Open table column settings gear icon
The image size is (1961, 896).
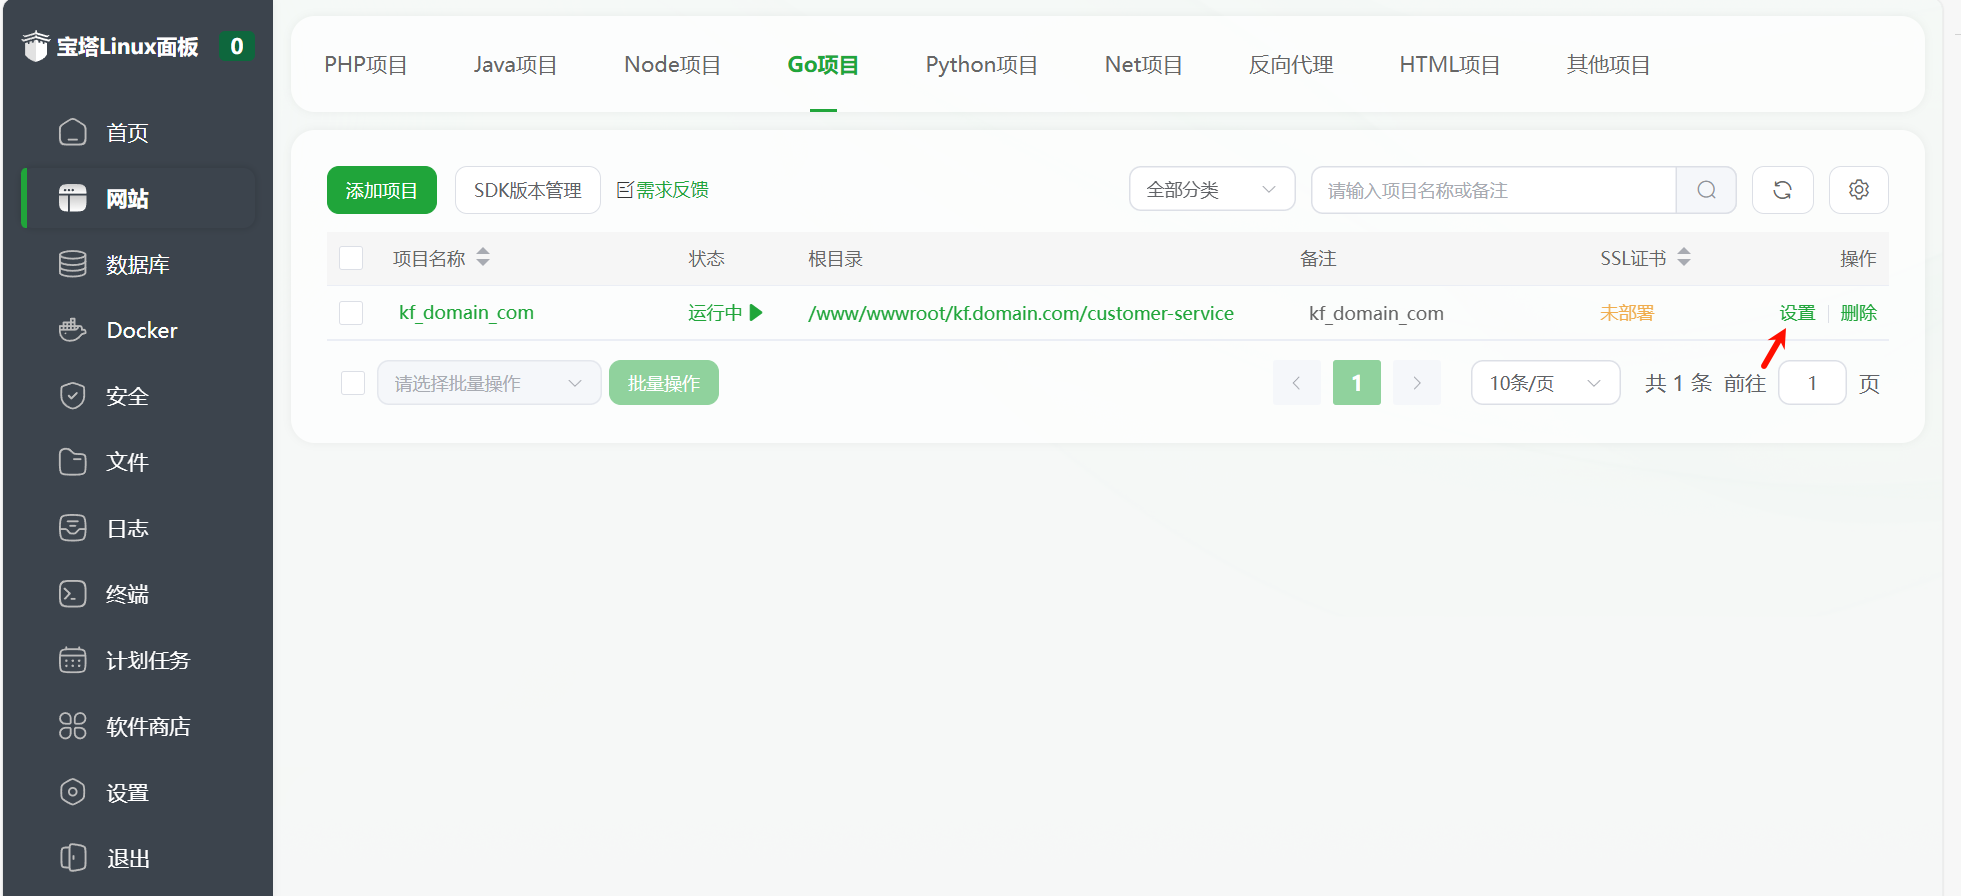tap(1858, 190)
